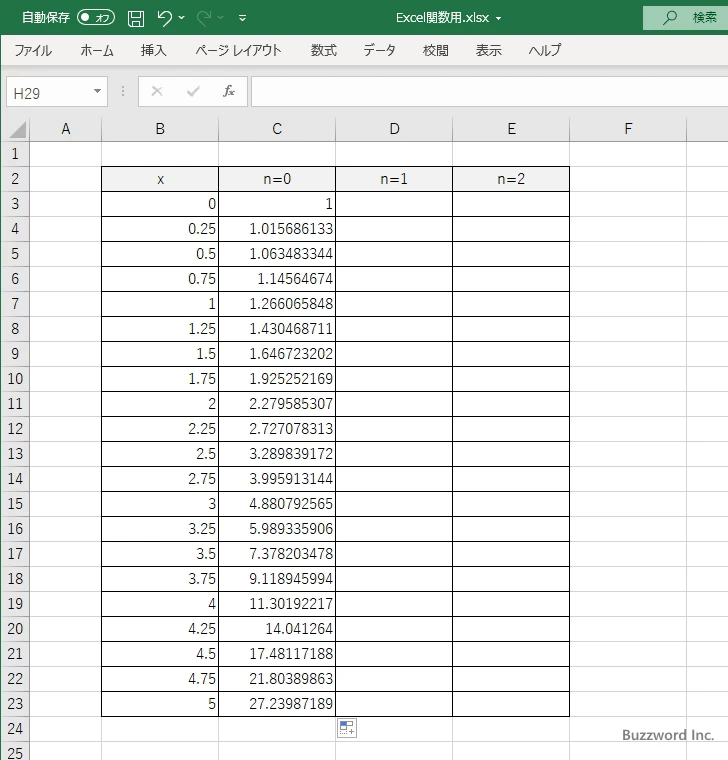Image resolution: width=728 pixels, height=760 pixels.
Task: Open the ファイル menu tab
Action: coord(33,50)
